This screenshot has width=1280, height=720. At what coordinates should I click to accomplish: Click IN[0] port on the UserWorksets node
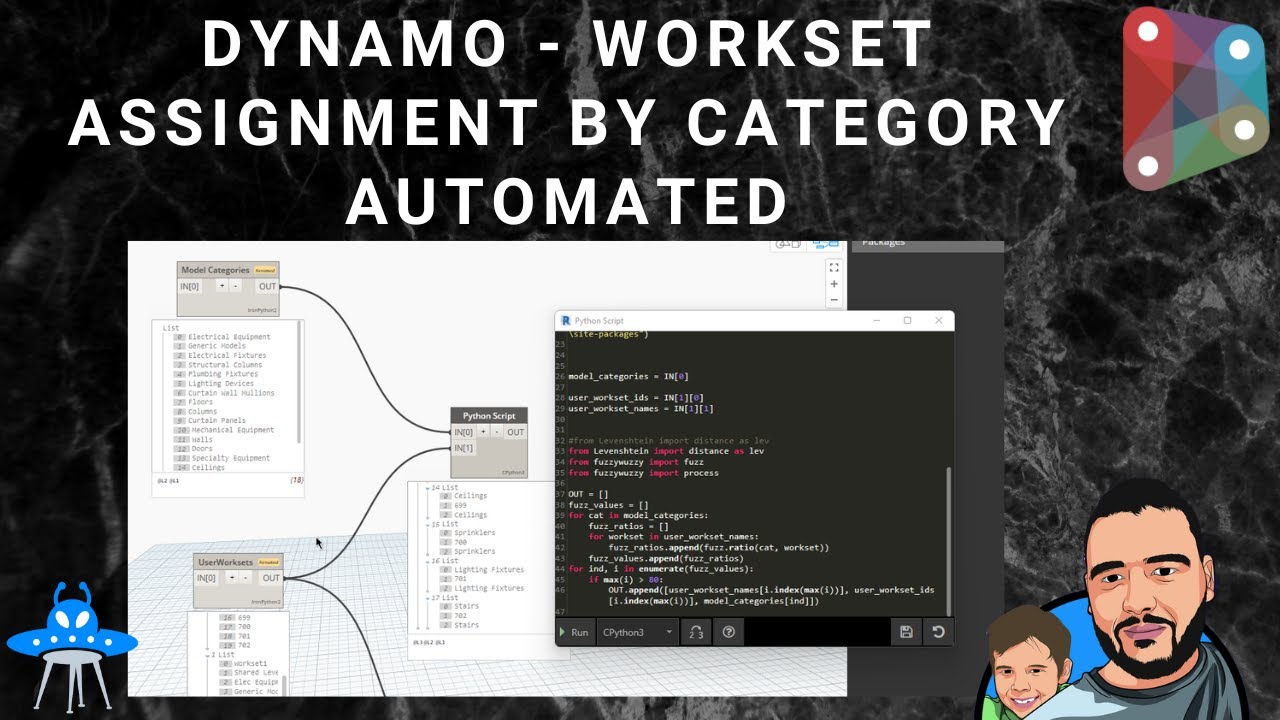(x=206, y=577)
